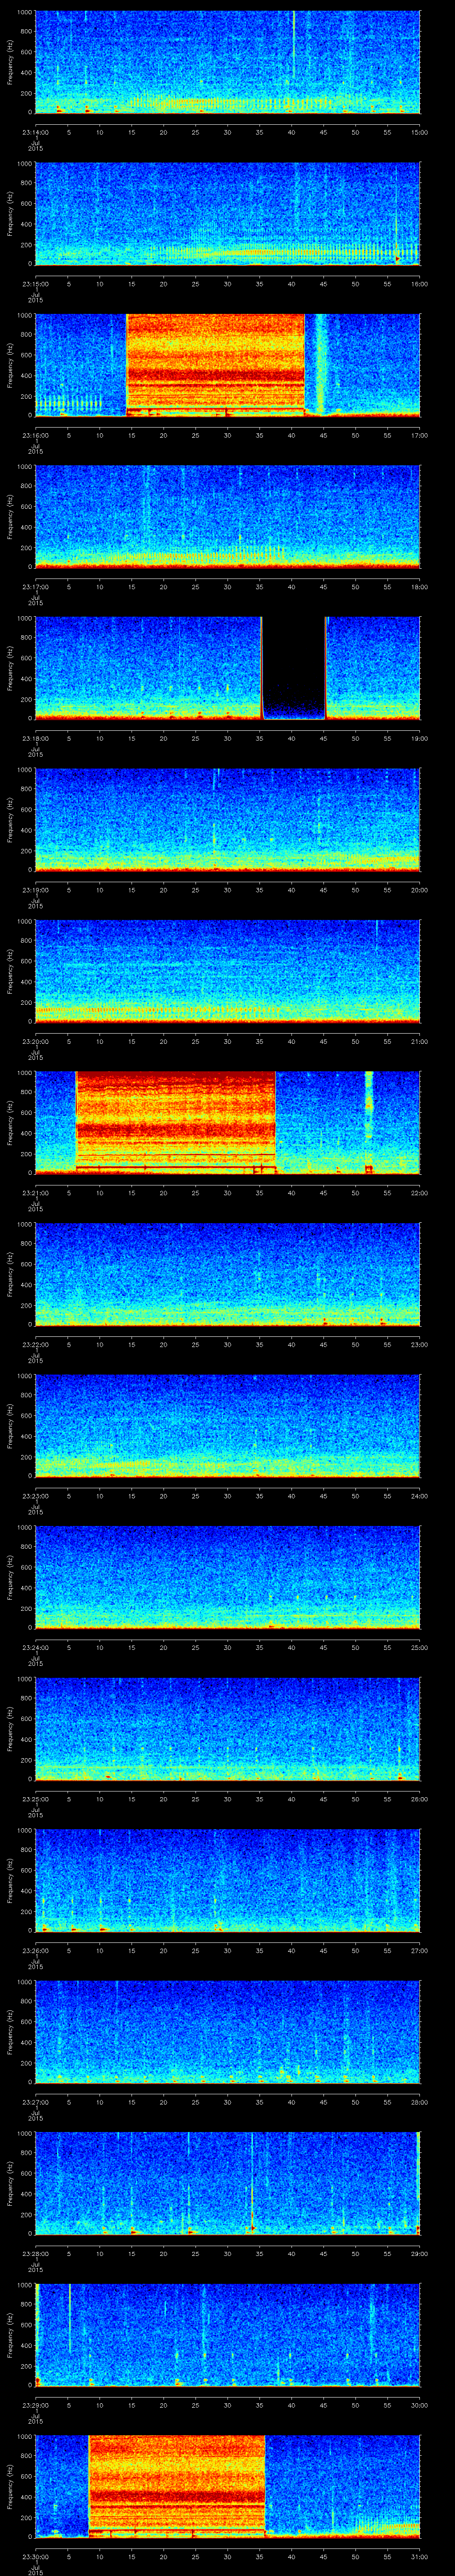Screen dimensions: 455x2576
Task: Select the spectrogram plot starting at 23:14:00
Action: 228,62
